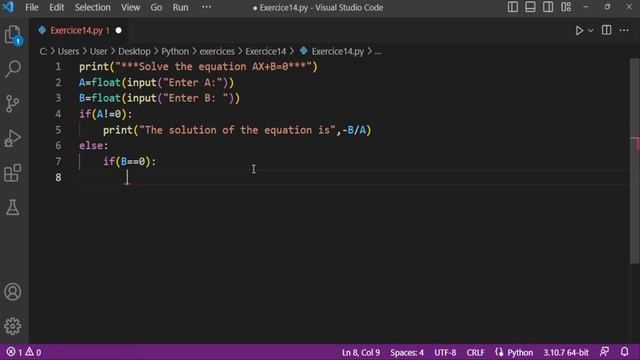
Task: Open the Run and Debug view
Action: pyautogui.click(x=13, y=138)
